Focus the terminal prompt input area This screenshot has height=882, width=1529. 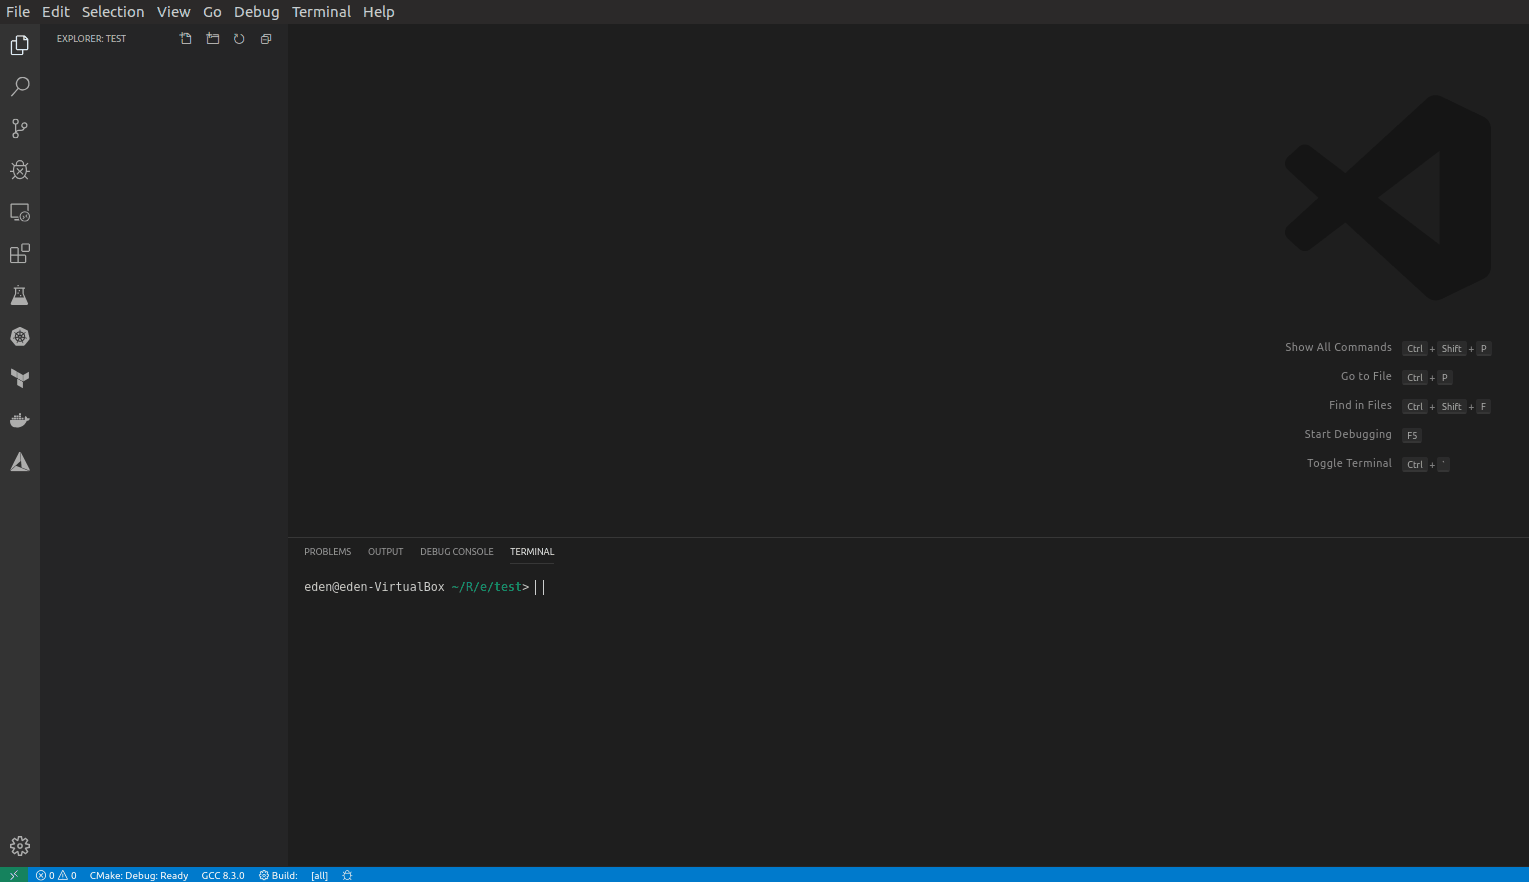click(x=541, y=587)
